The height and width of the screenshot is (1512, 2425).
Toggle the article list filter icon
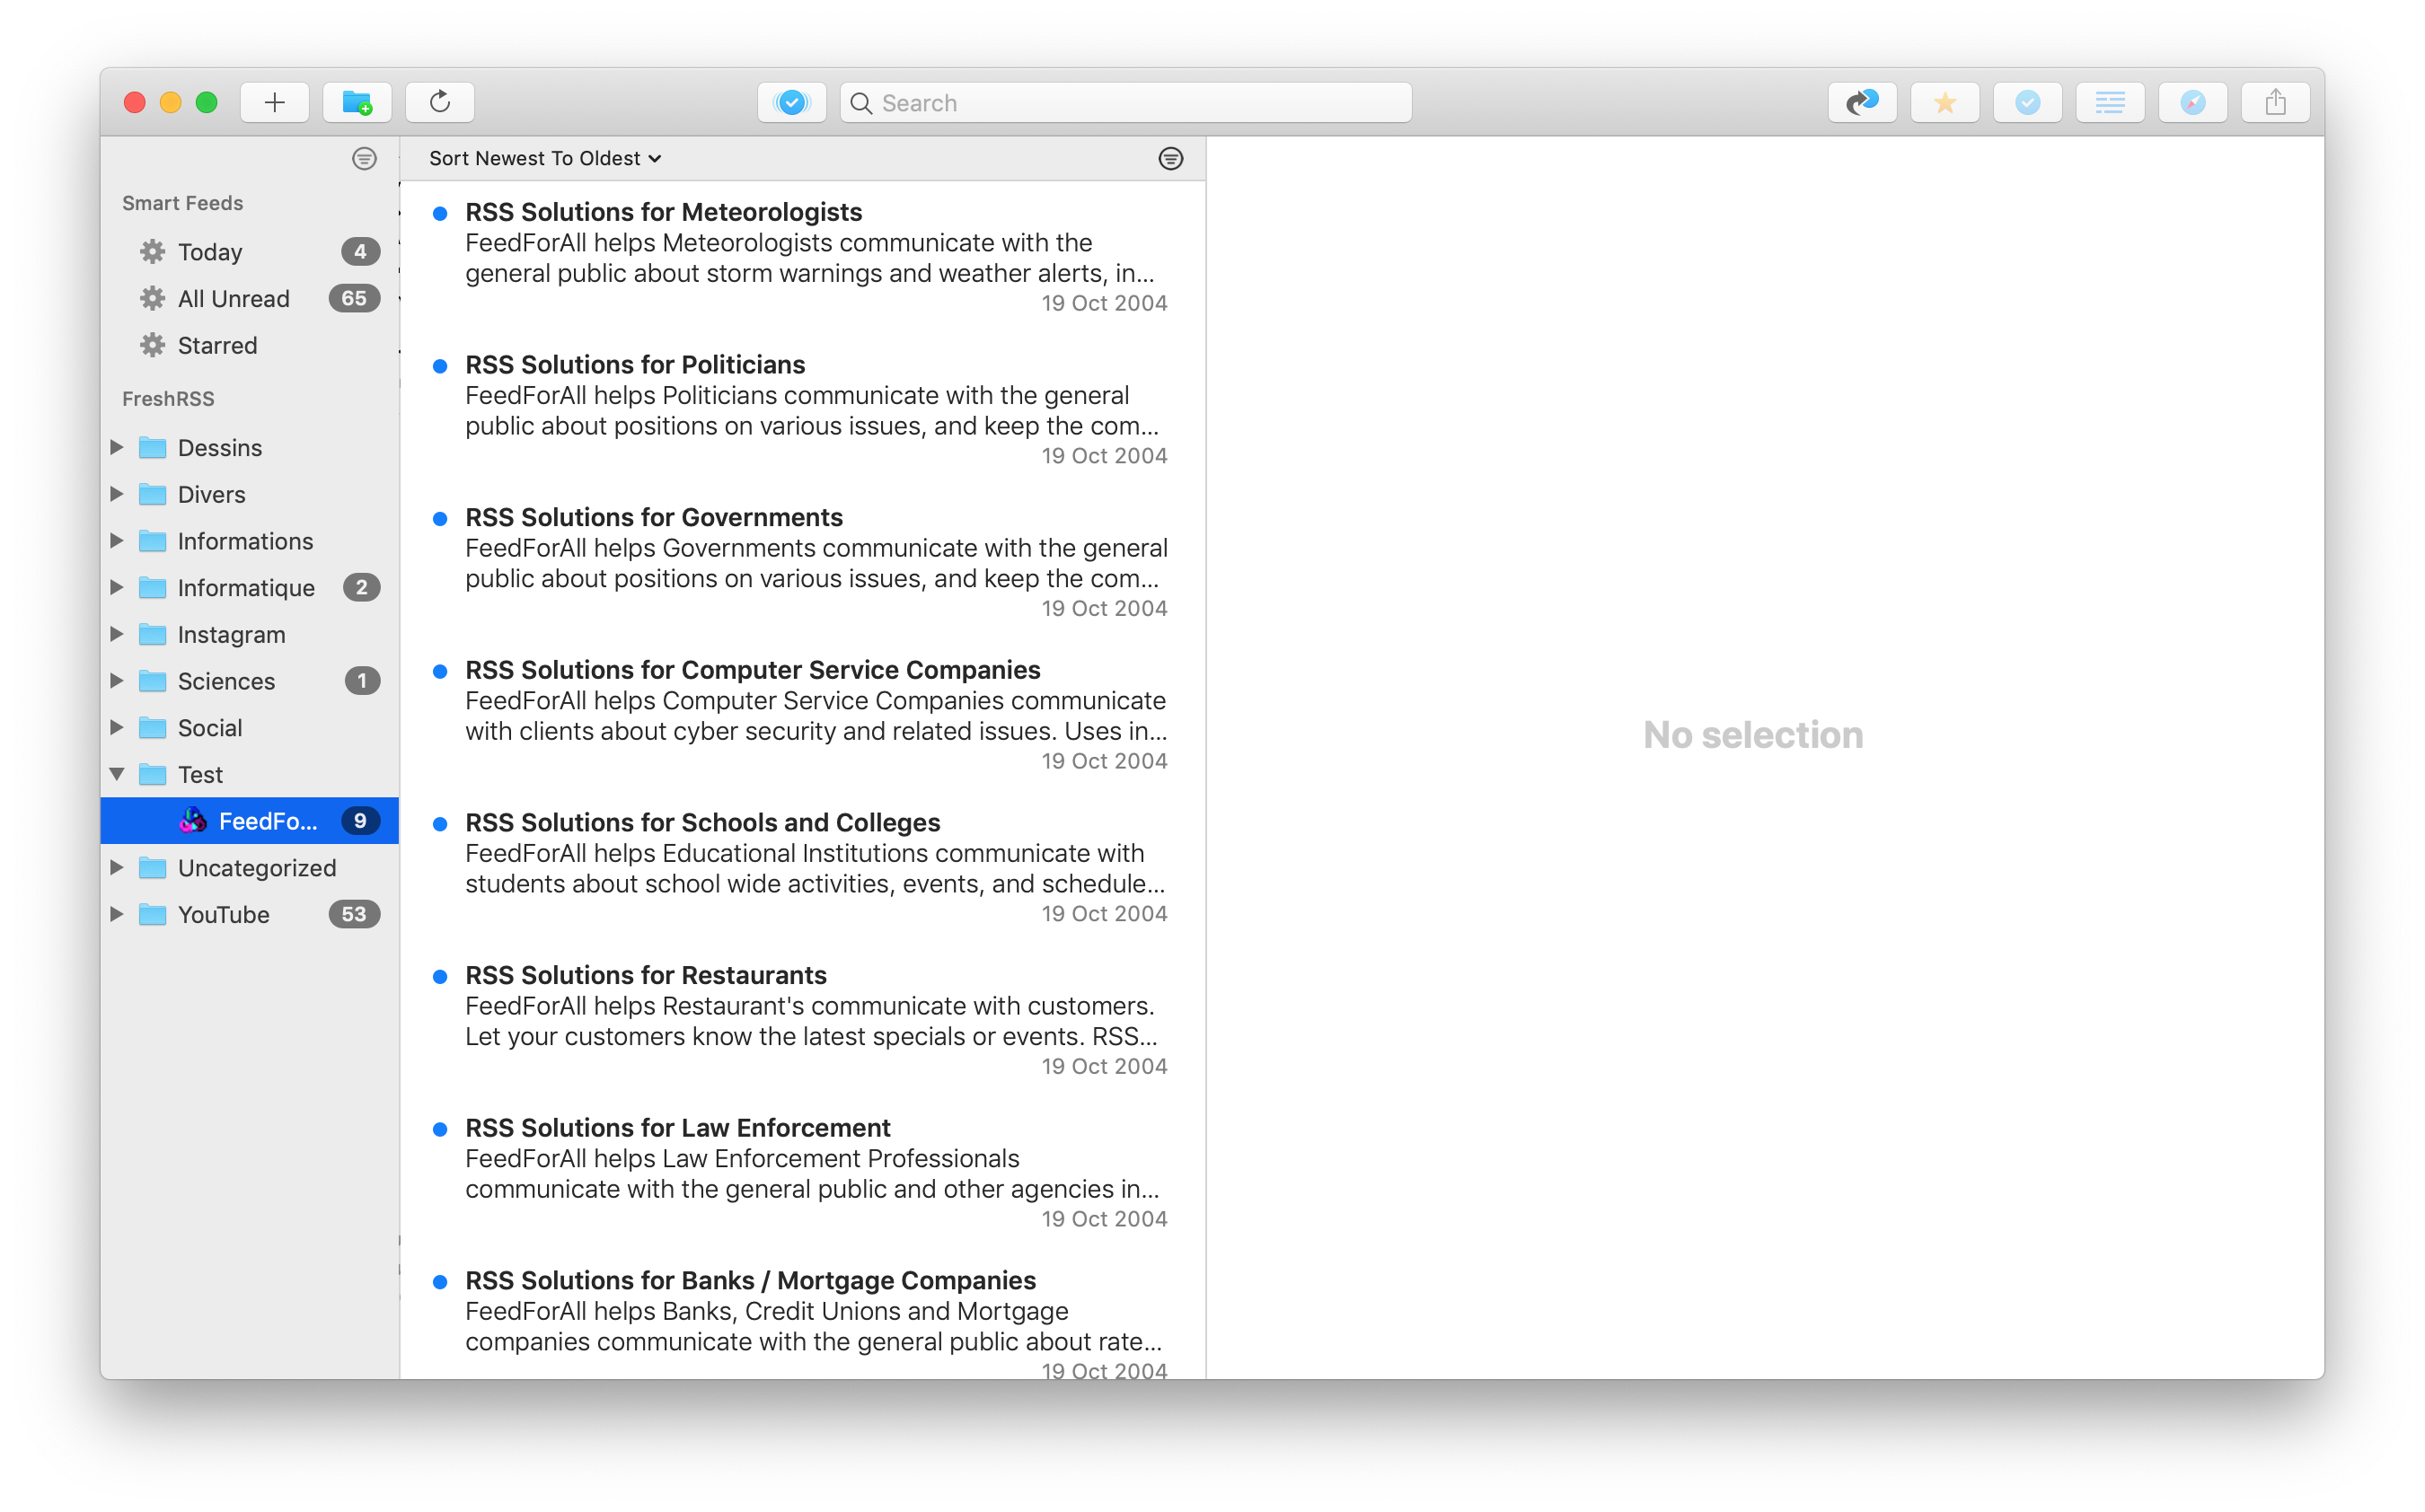[1170, 158]
